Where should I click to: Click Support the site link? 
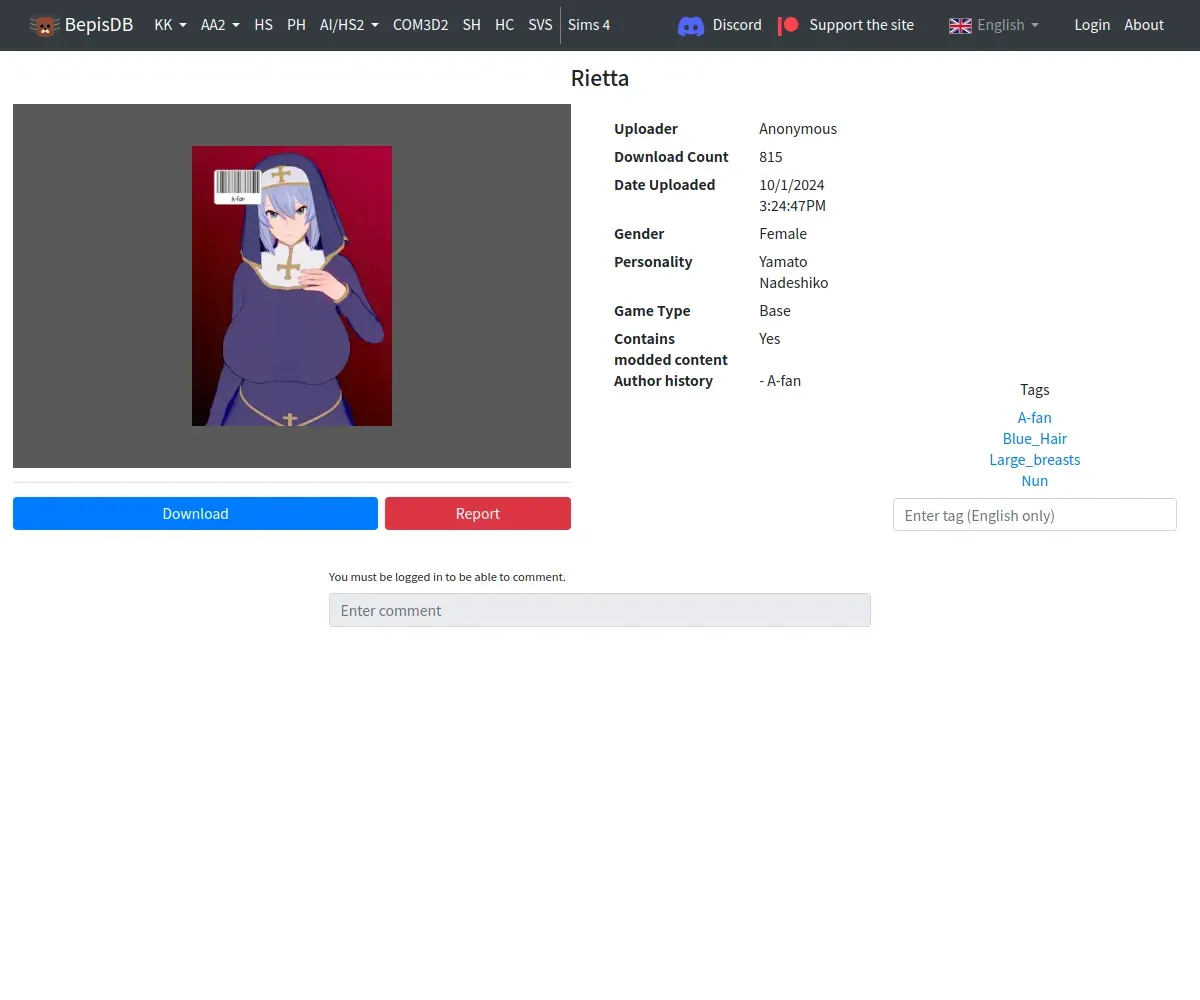(862, 25)
